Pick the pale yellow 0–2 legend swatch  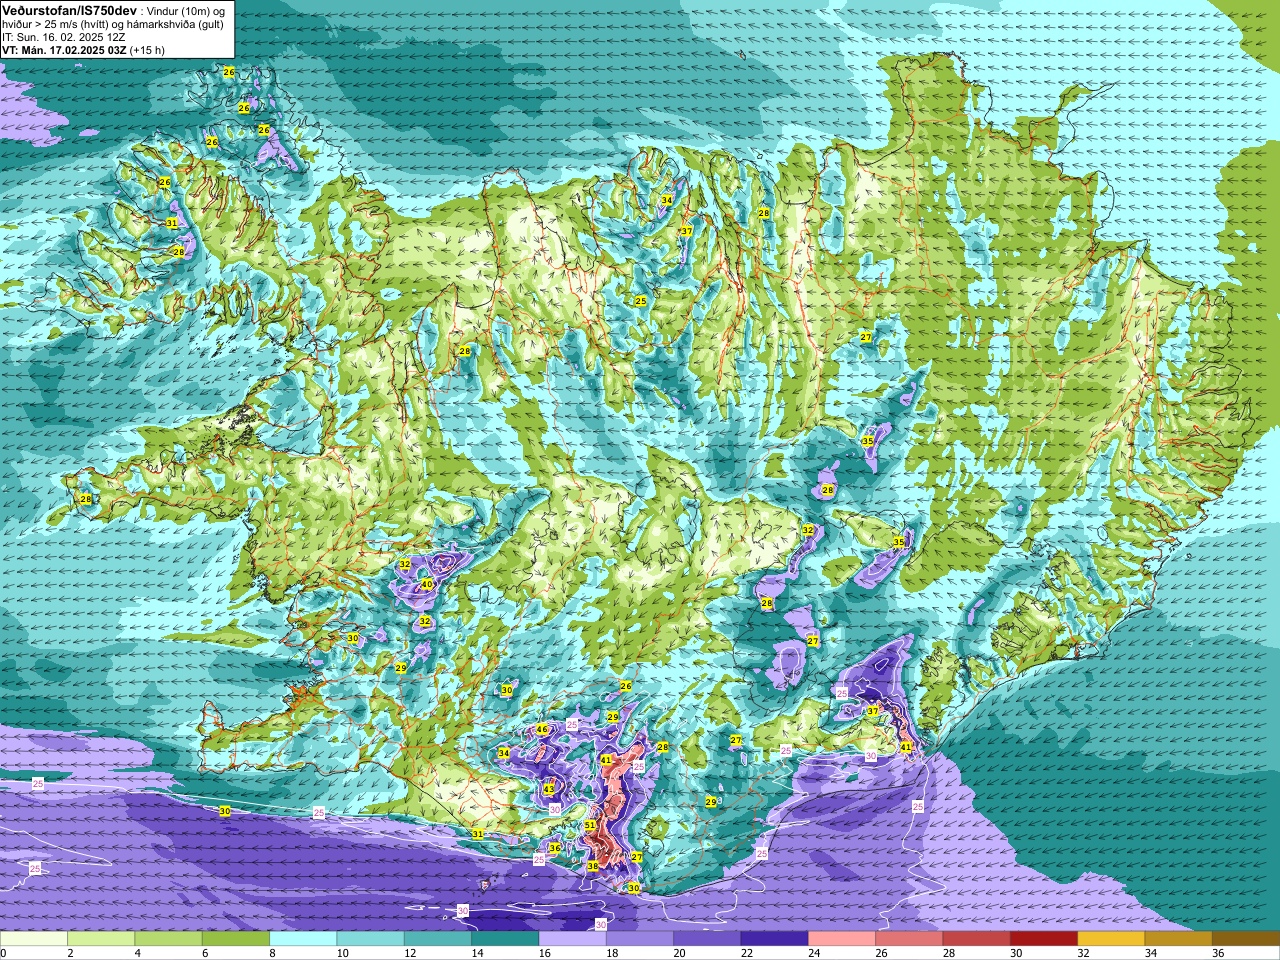point(34,939)
